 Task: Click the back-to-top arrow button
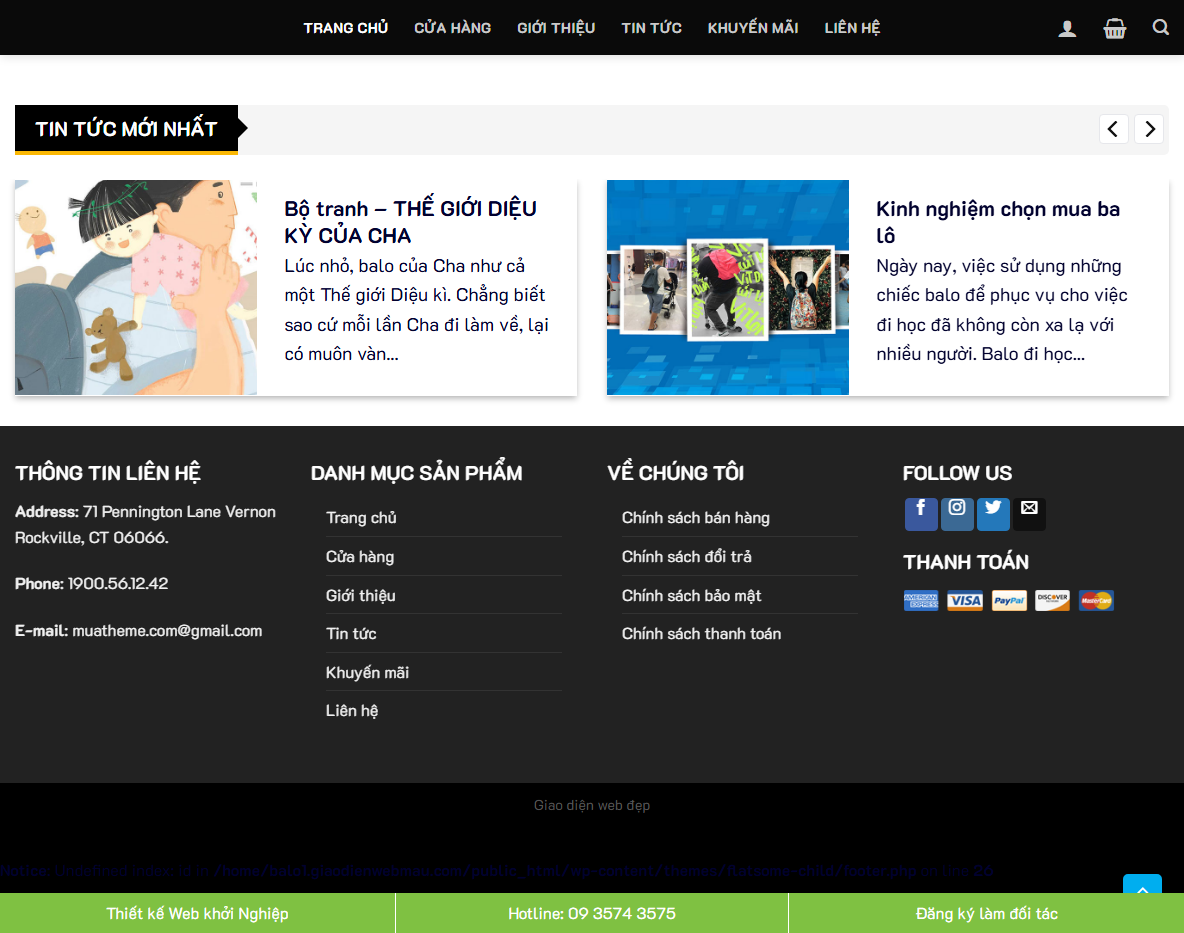(x=1142, y=890)
